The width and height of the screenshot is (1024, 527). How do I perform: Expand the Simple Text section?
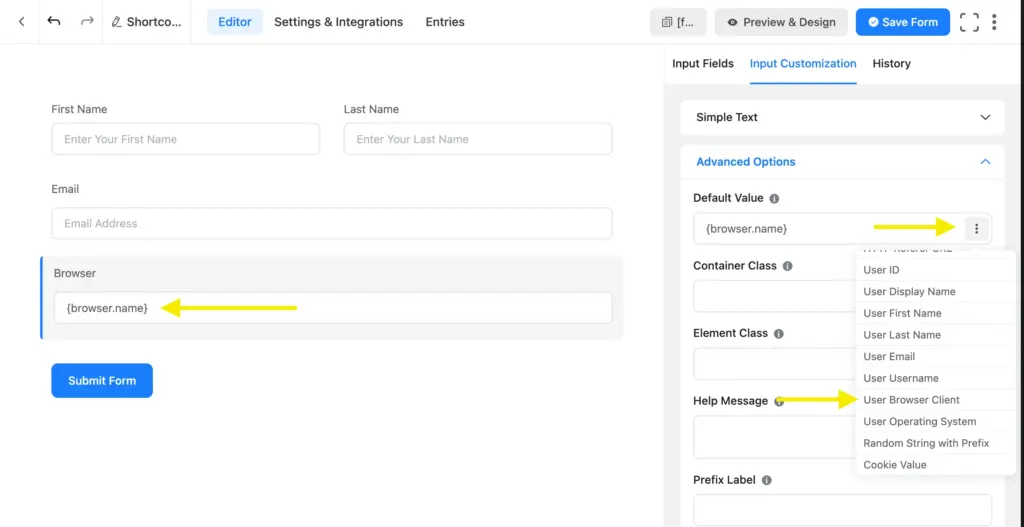[842, 118]
